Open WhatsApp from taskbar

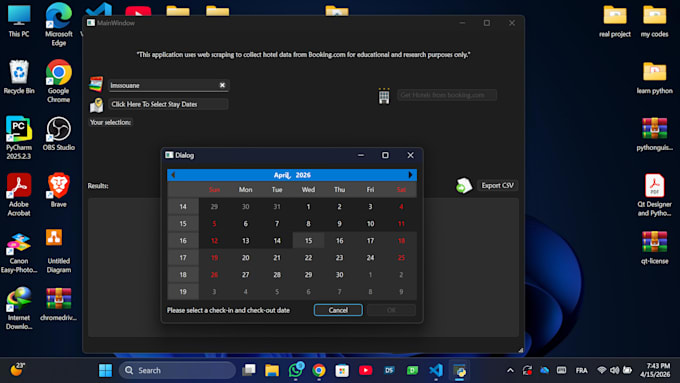tap(296, 370)
